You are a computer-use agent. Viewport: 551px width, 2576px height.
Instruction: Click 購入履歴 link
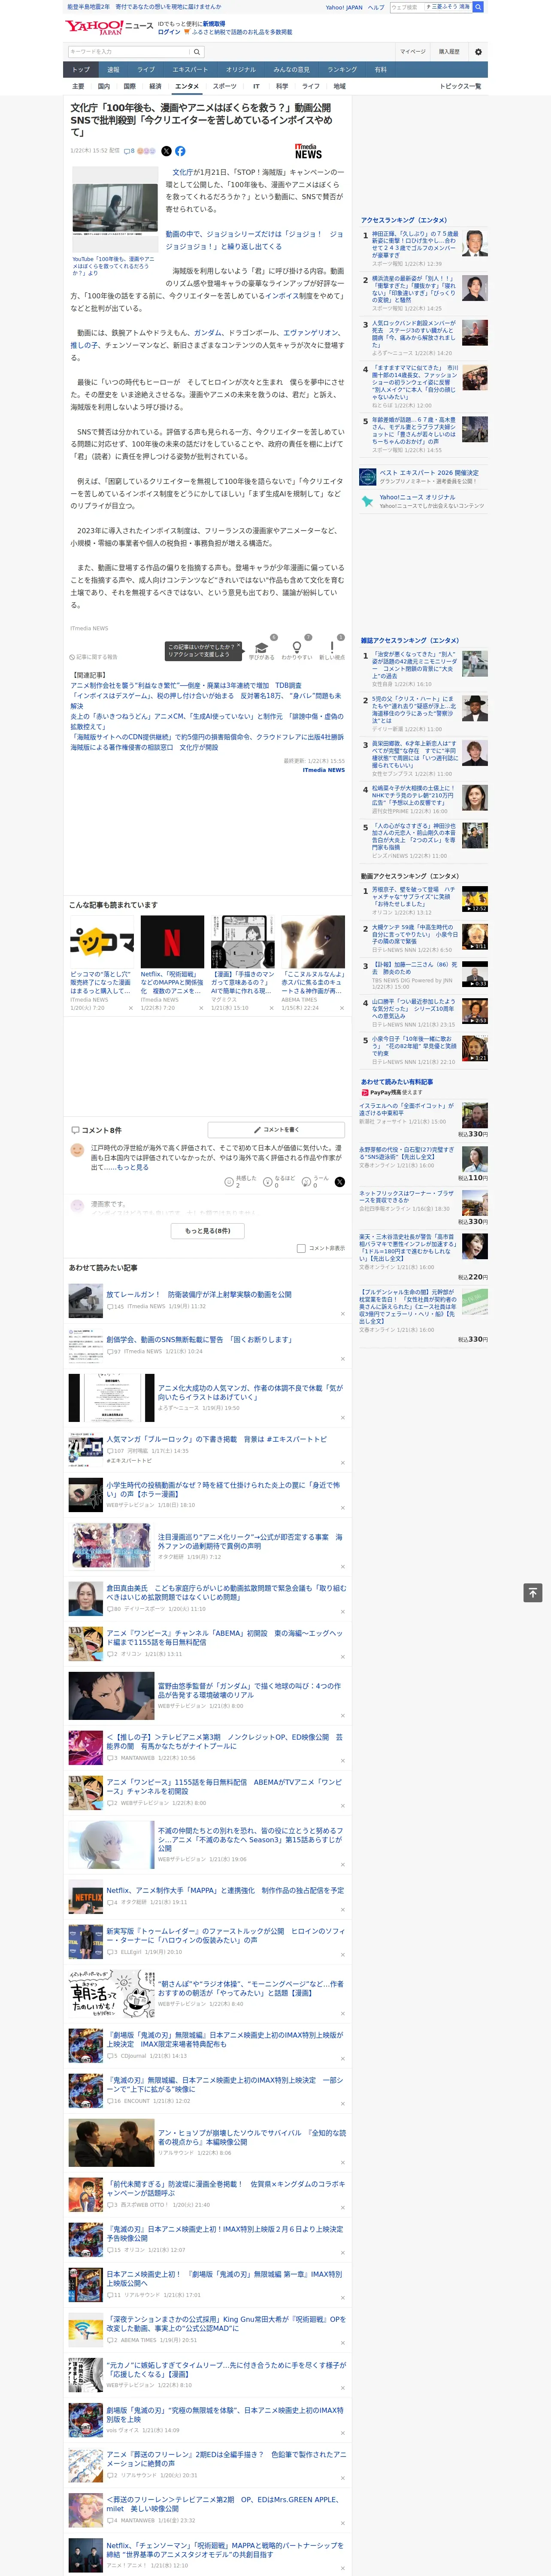(449, 52)
